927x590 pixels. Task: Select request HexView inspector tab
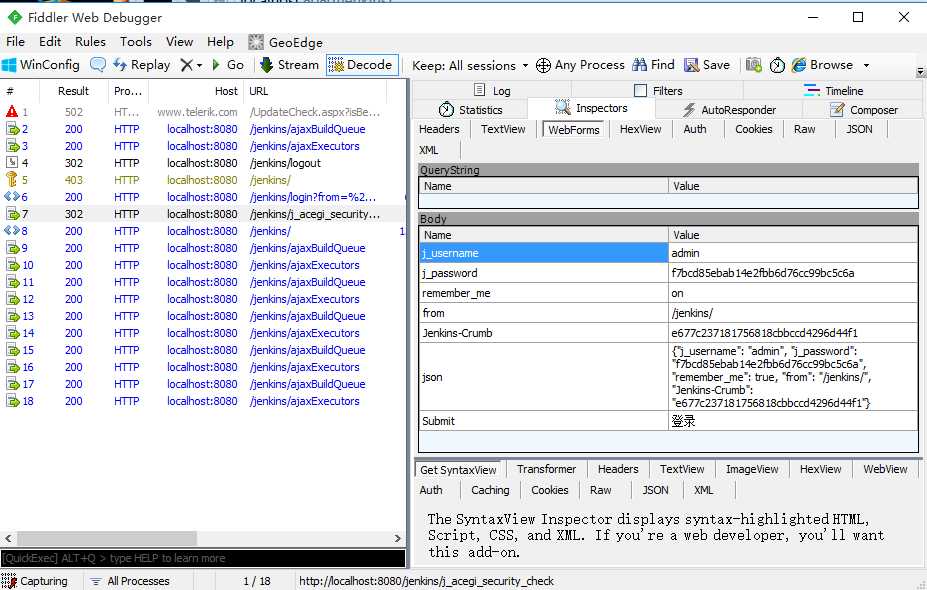click(x=640, y=129)
